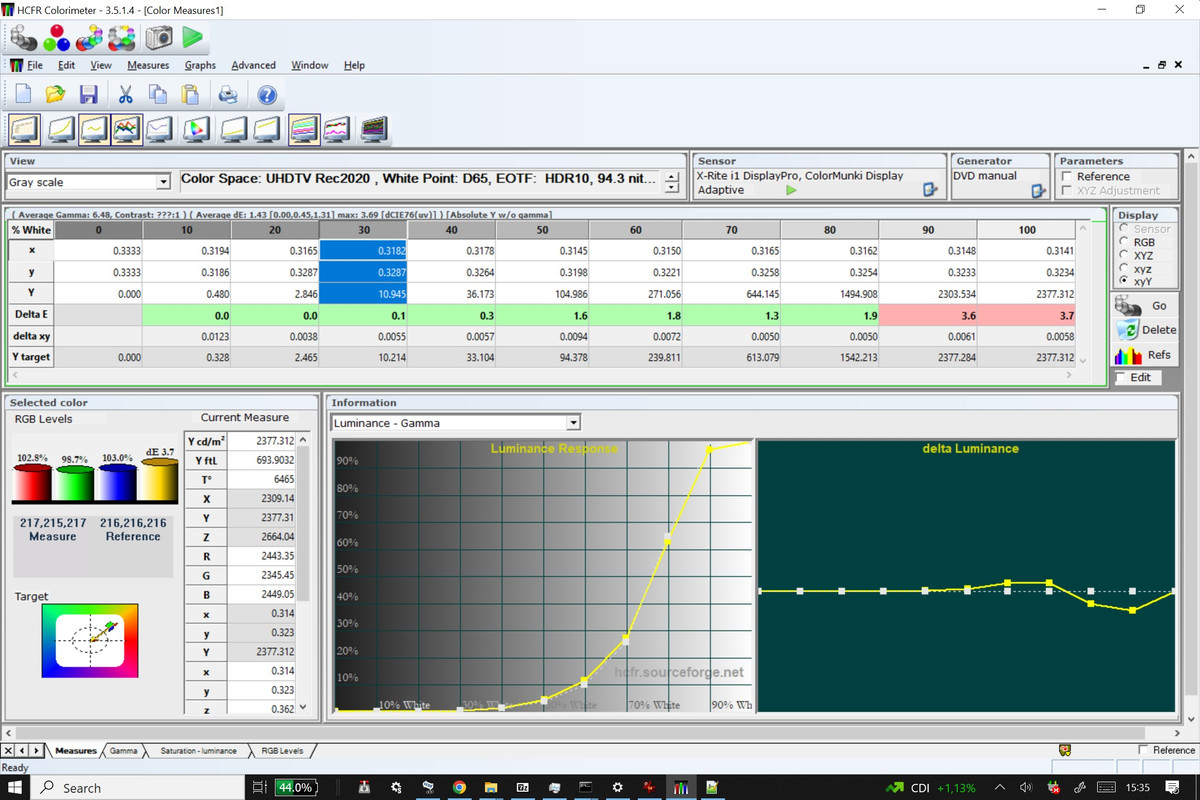Open the Advanced menu

[254, 65]
